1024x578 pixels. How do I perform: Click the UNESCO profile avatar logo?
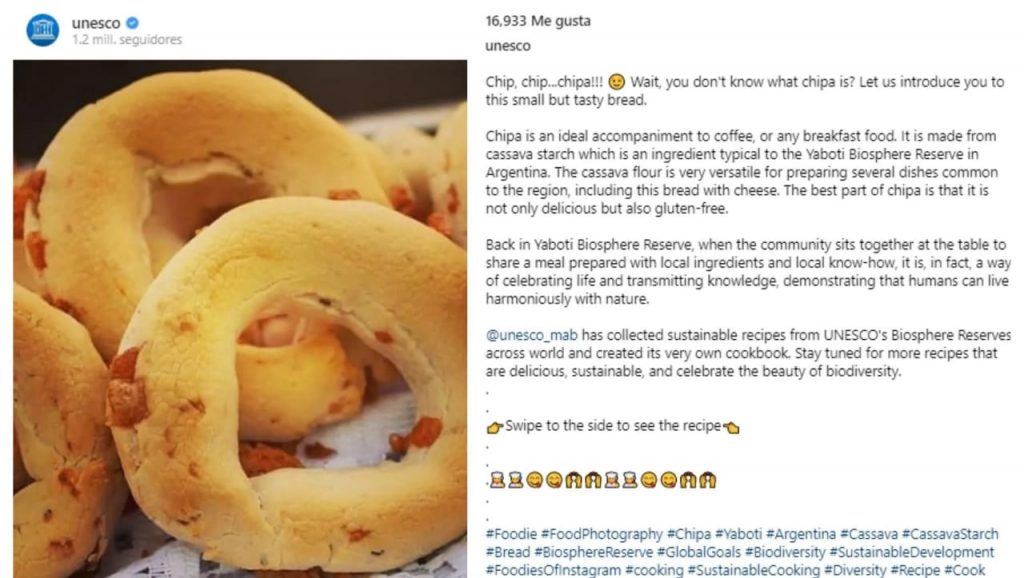42,30
